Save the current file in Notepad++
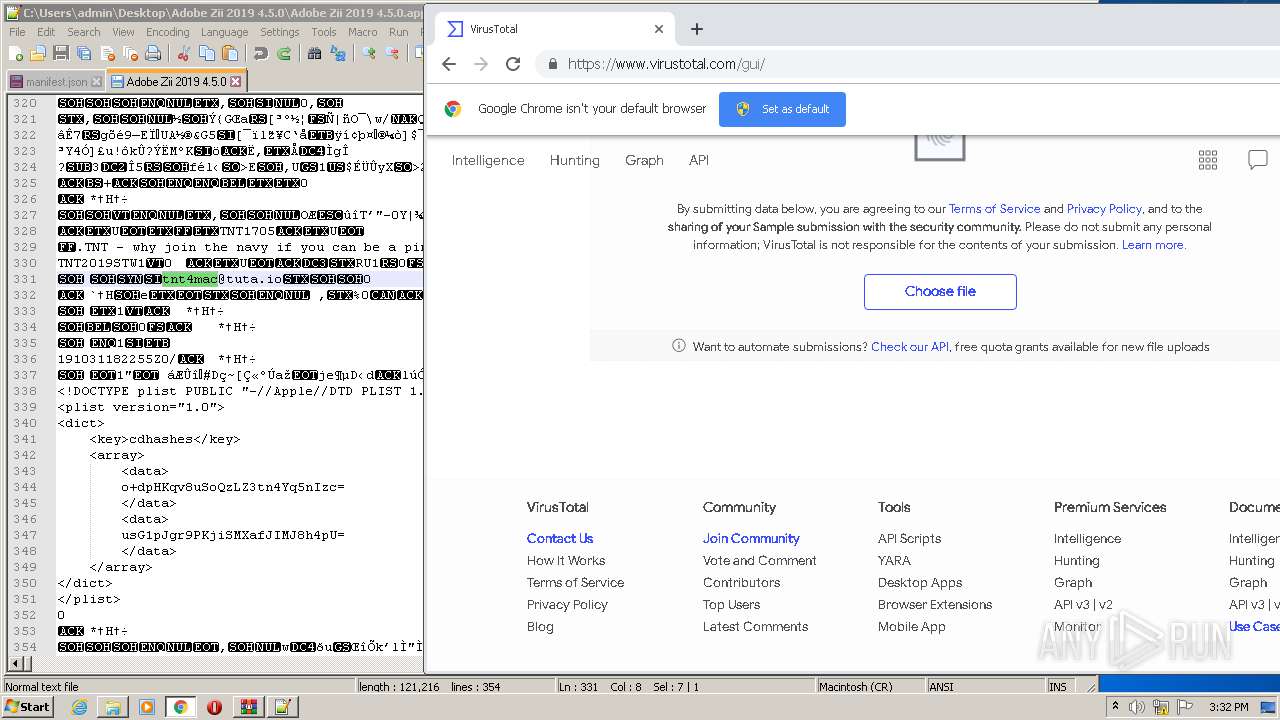This screenshot has width=1280, height=720. coord(61,53)
